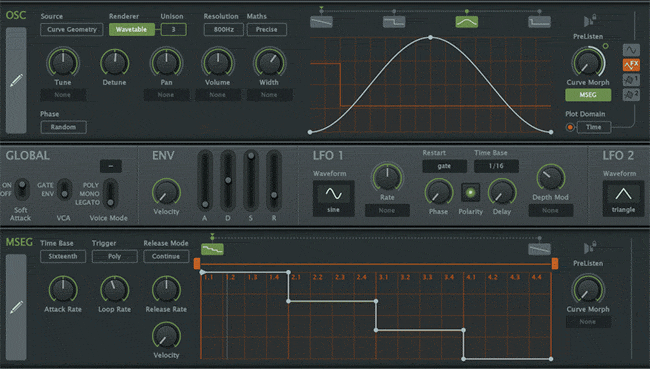Screen dimensions: 650x369
Task: Click the ENV Release slider
Action: pos(274,181)
